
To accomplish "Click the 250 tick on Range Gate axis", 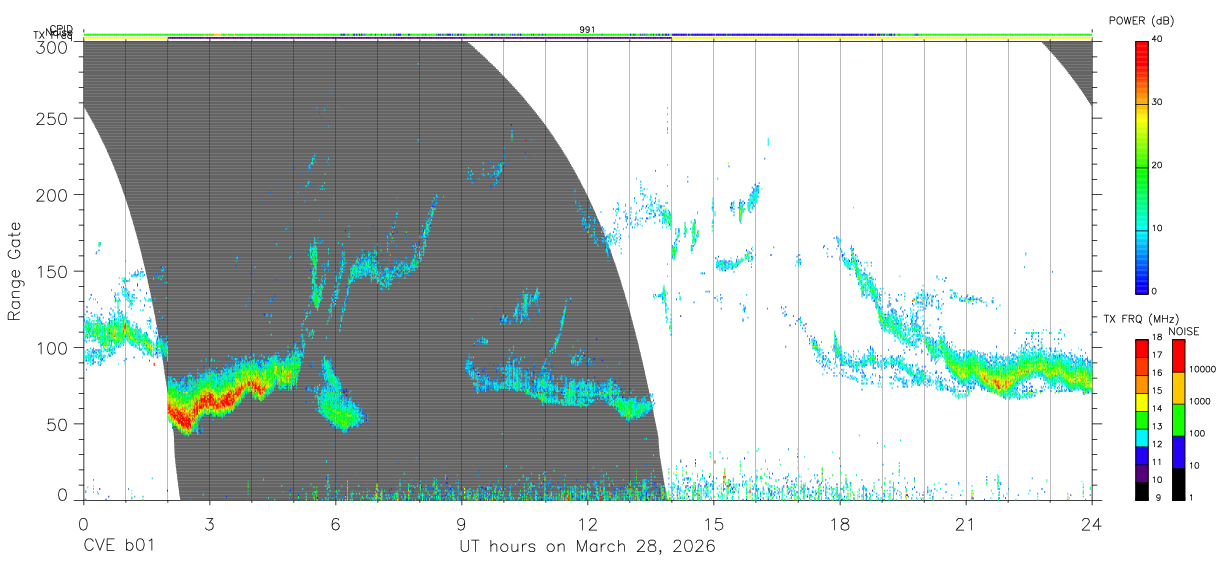I will [x=53, y=118].
